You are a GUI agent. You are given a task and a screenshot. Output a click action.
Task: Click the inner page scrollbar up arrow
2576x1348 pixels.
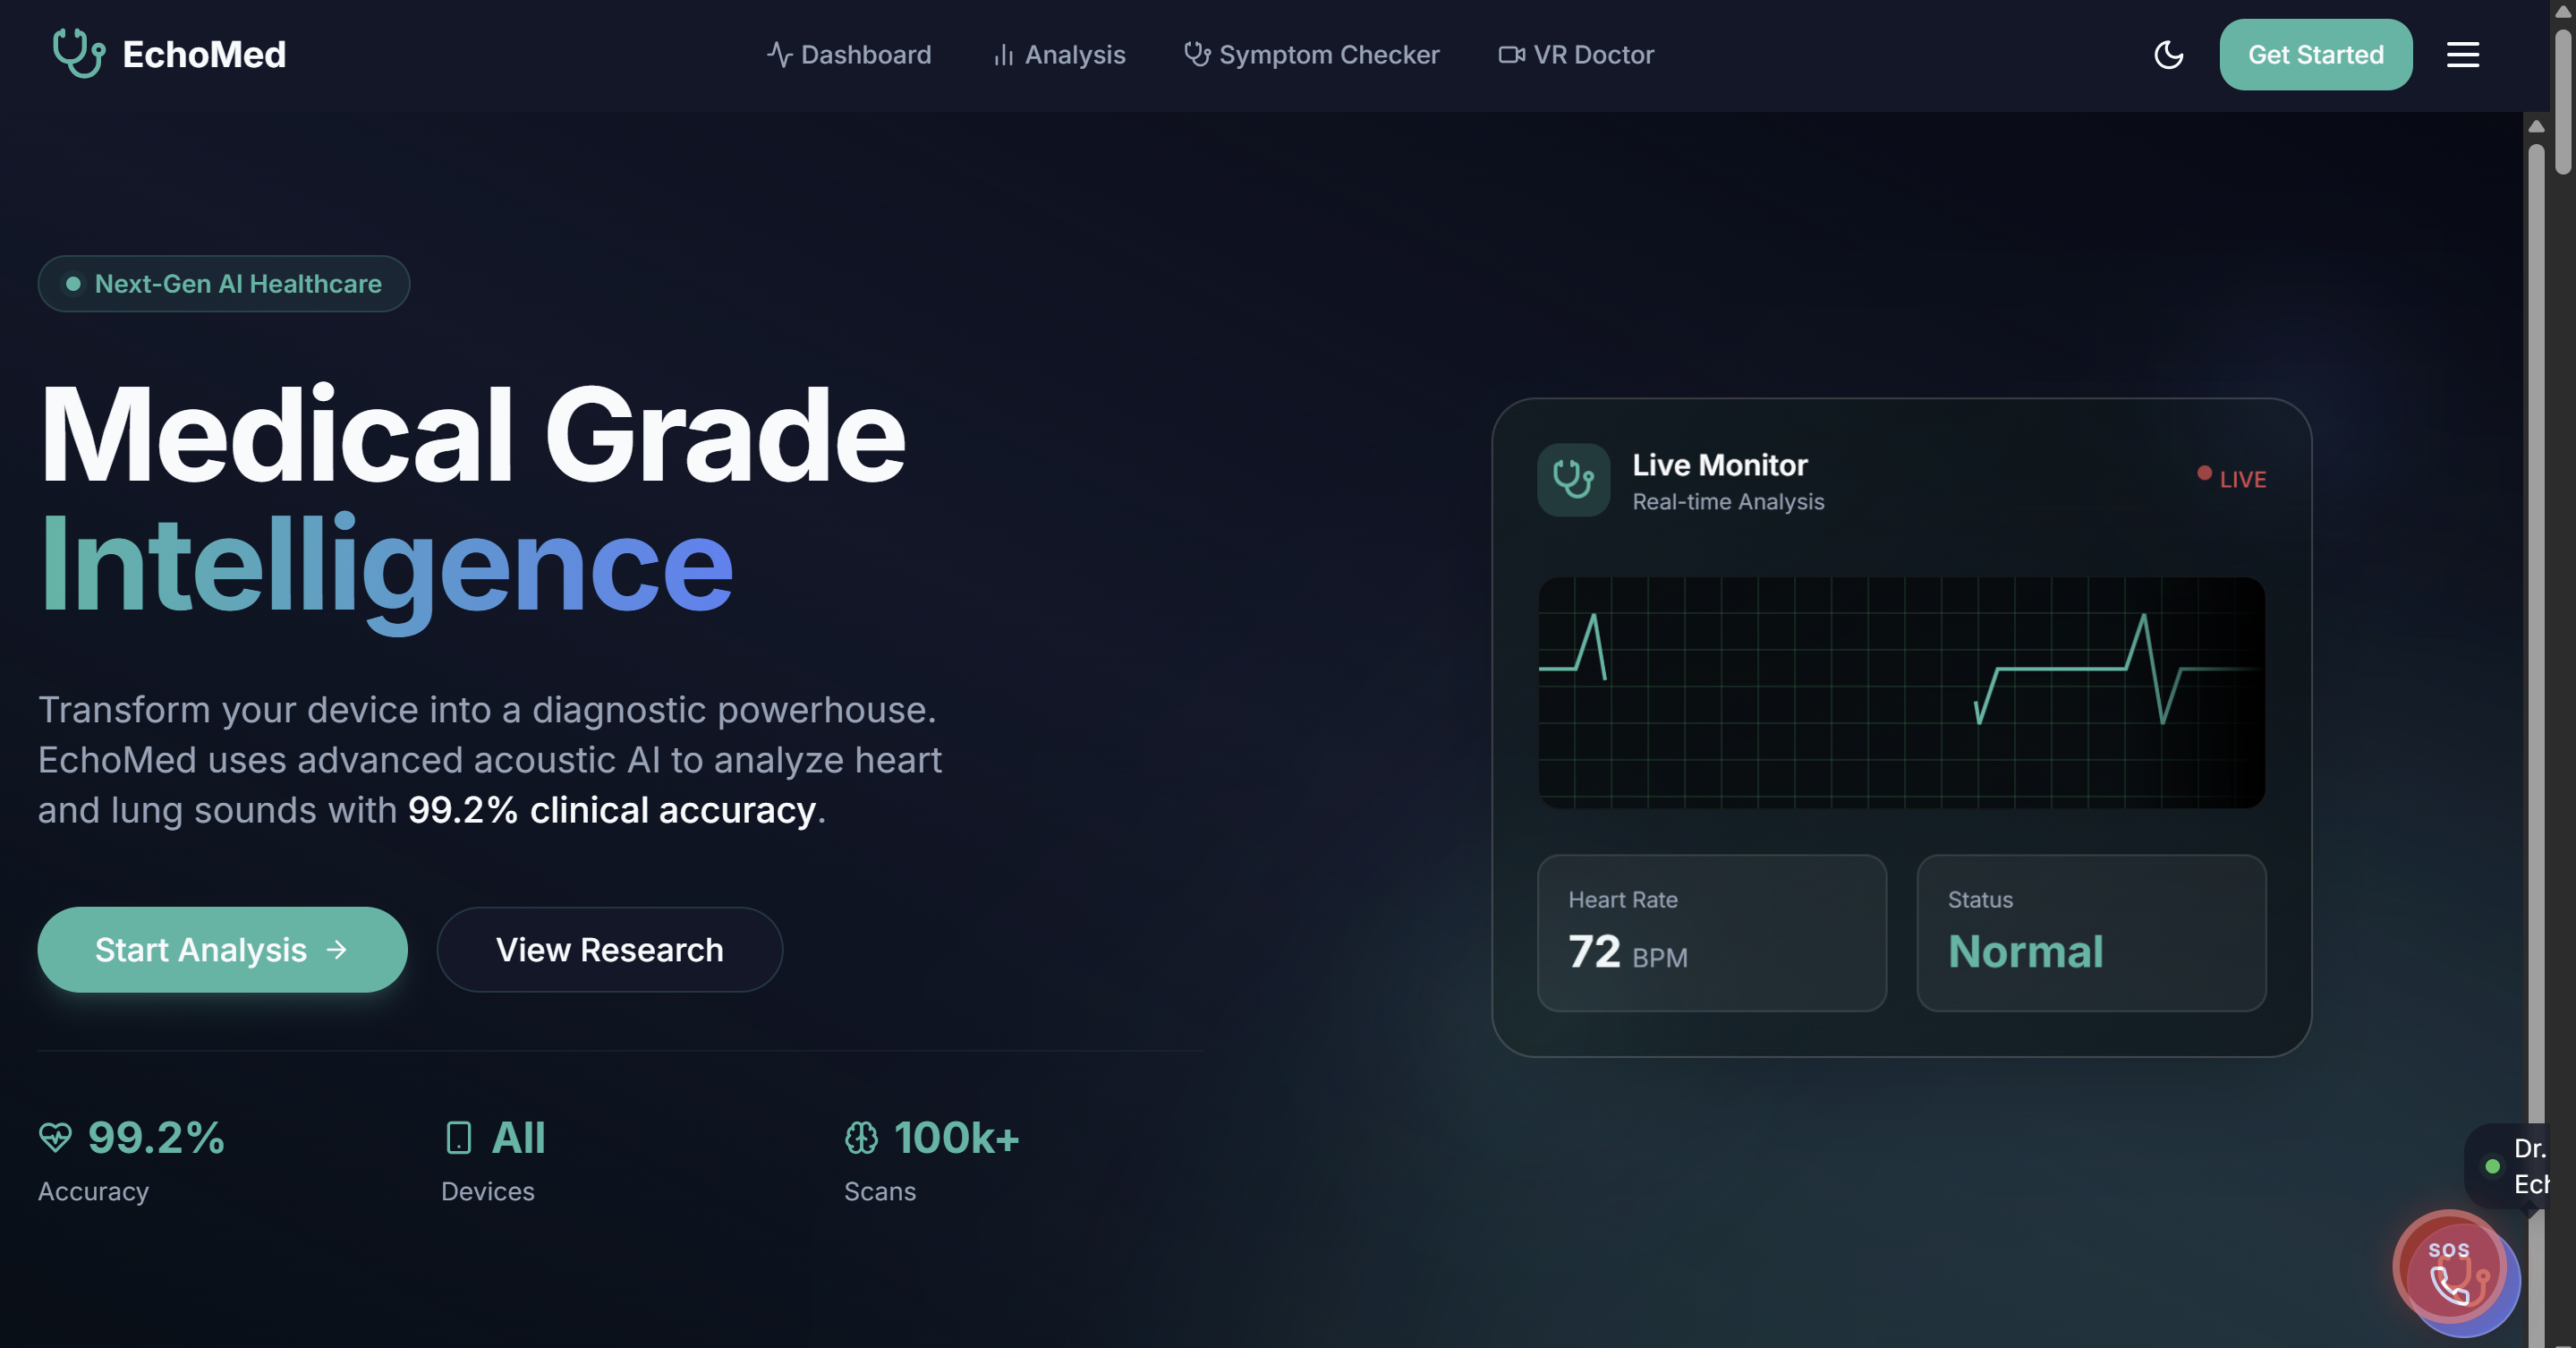point(2535,127)
